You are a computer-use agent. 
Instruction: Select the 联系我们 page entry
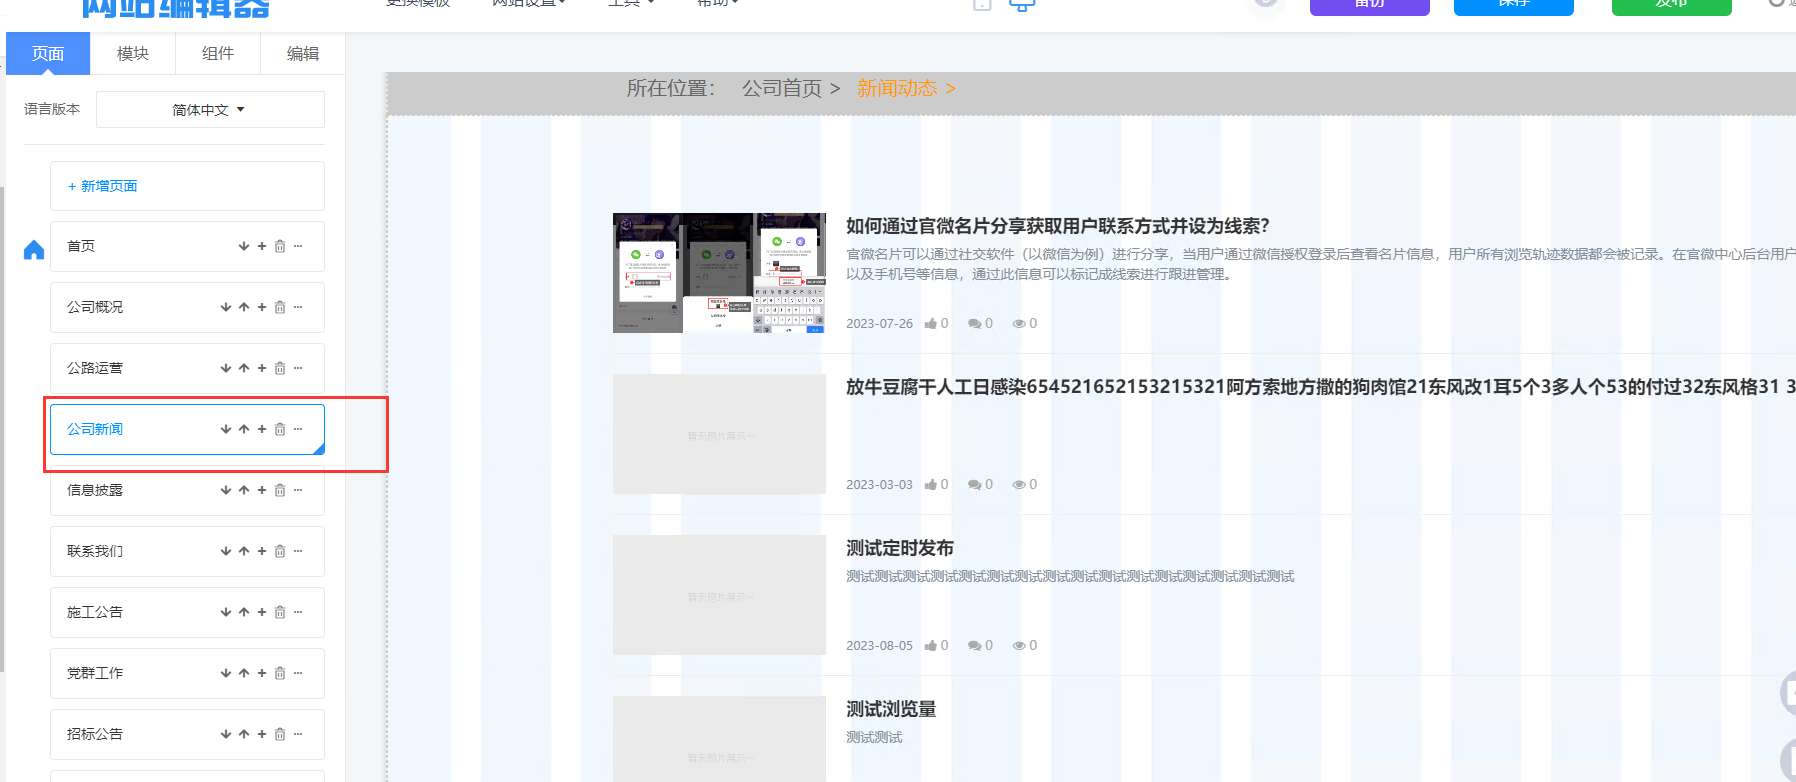coord(187,551)
